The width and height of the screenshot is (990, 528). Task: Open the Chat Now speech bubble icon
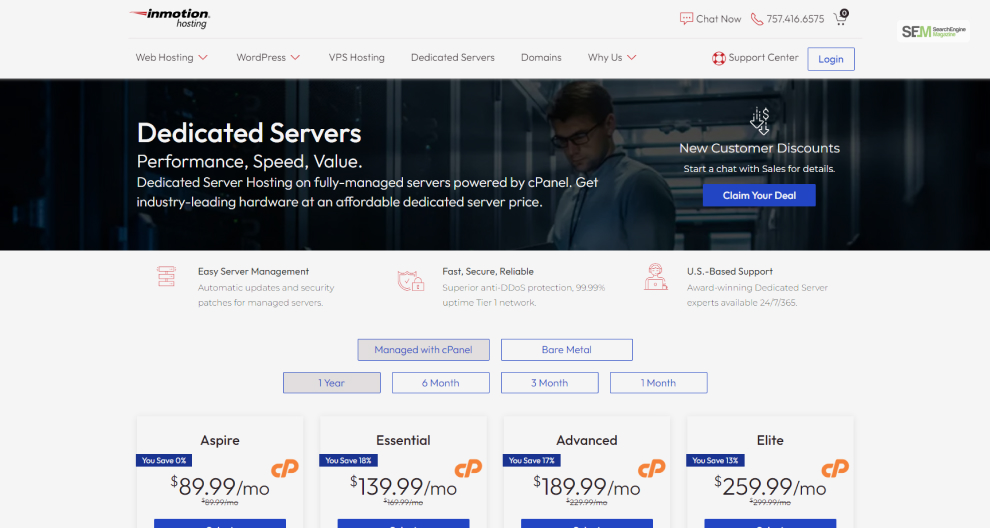tap(686, 19)
